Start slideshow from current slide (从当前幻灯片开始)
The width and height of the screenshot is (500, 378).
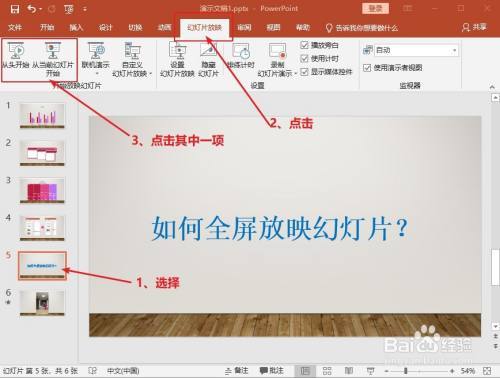[53, 59]
